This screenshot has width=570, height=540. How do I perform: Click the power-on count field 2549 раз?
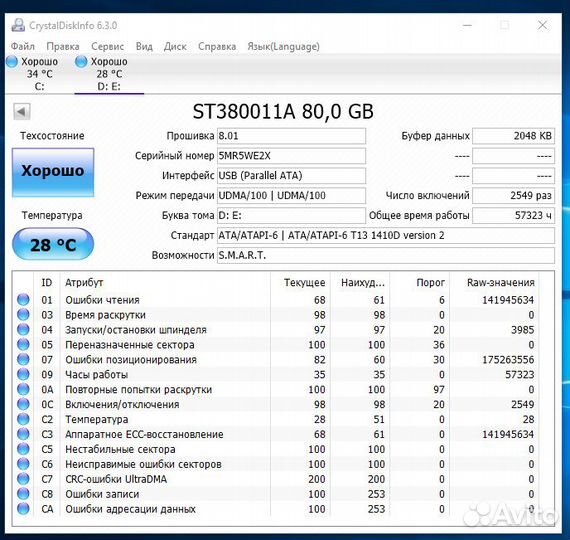513,196
